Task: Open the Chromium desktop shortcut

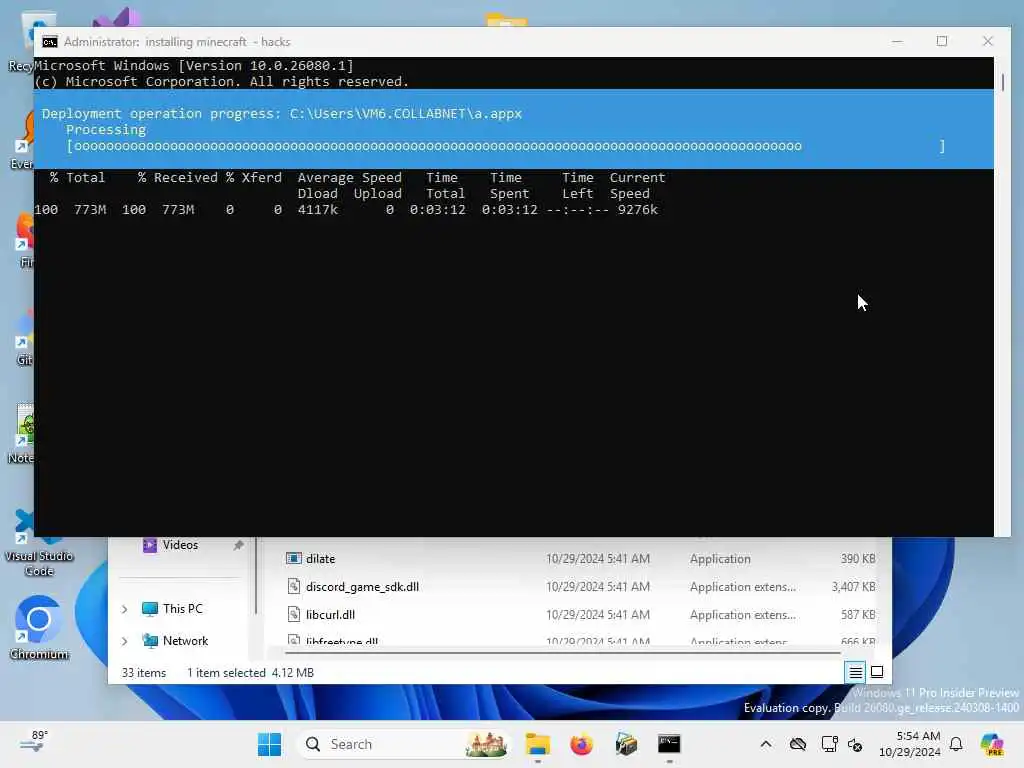Action: click(39, 628)
